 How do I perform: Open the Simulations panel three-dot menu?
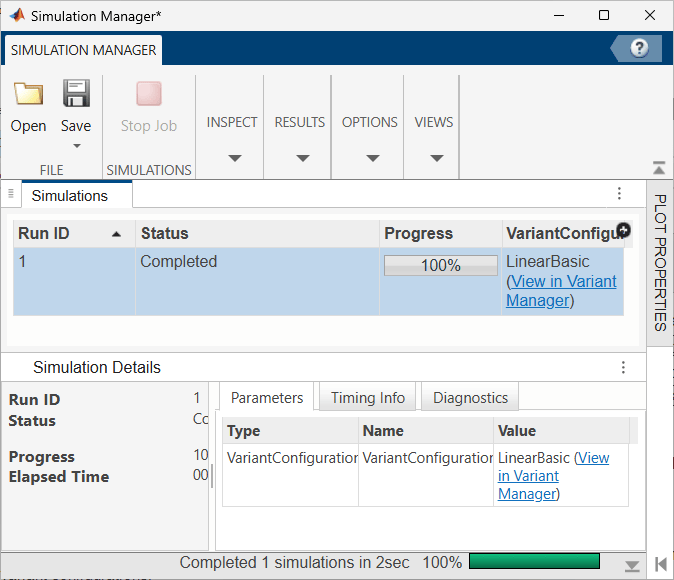click(619, 193)
